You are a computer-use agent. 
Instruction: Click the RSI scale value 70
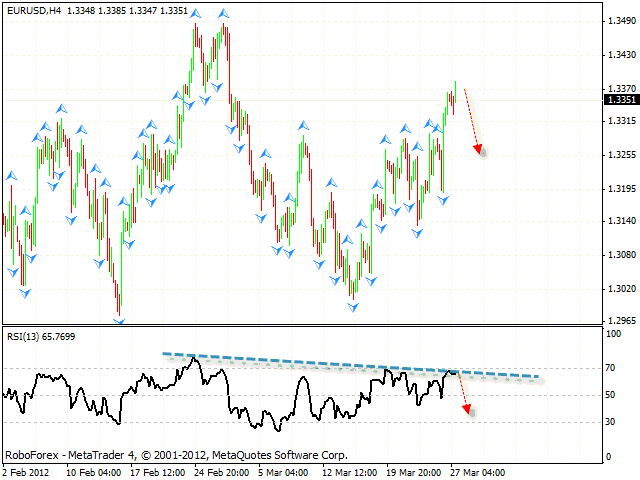pyautogui.click(x=610, y=368)
